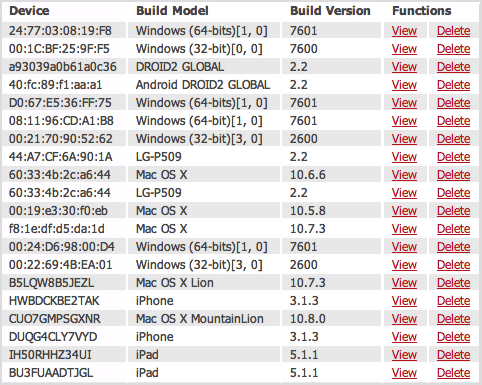View device D0:67:E5:36:FF:75
Image resolution: width=482 pixels, height=385 pixels.
coord(404,103)
